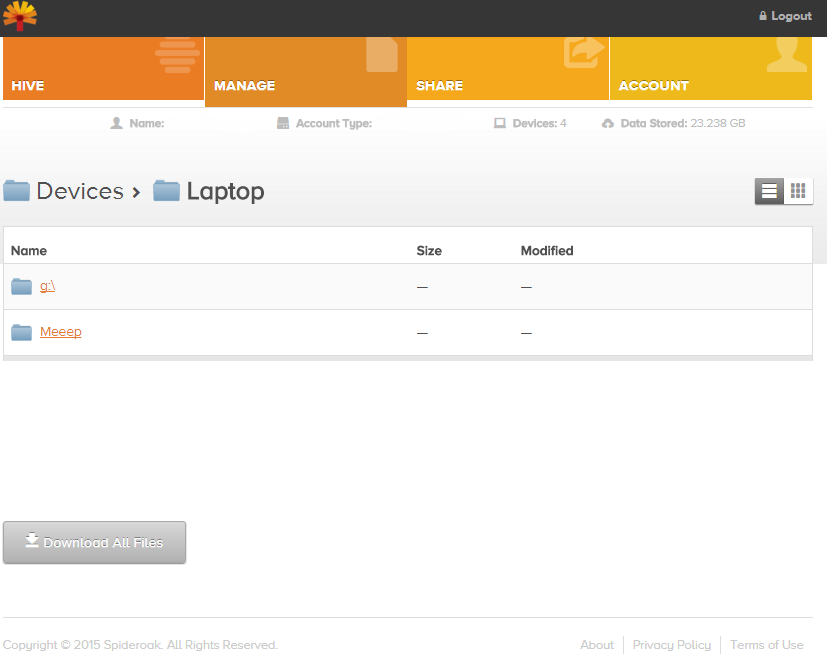The height and width of the screenshot is (669, 827).
Task: Switch to the MANAGE tab
Action: (x=306, y=72)
